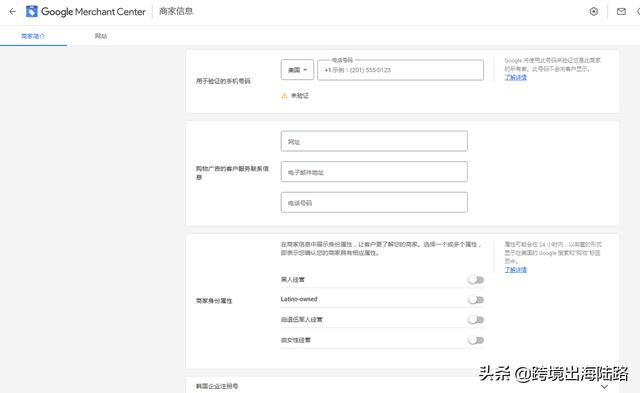The width and height of the screenshot is (640, 393).
Task: Click the Latino-owned label text
Action: pos(299,299)
